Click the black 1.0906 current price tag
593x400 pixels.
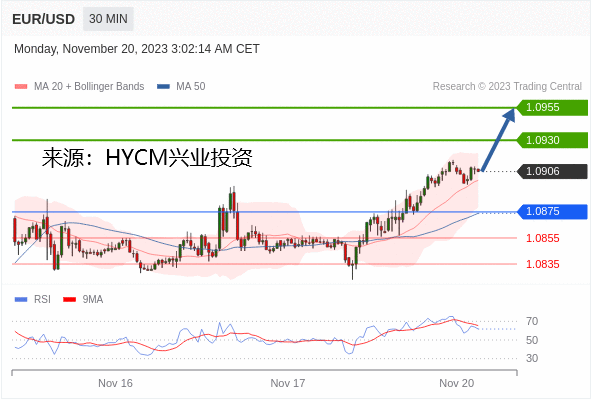pyautogui.click(x=552, y=171)
